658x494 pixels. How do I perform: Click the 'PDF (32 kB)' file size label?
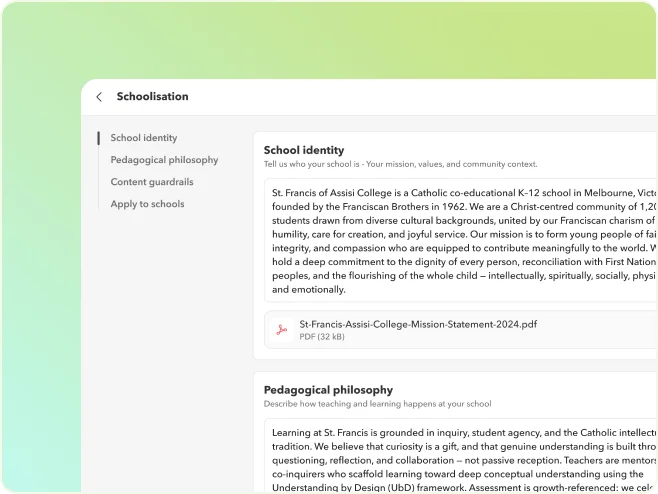pos(322,337)
